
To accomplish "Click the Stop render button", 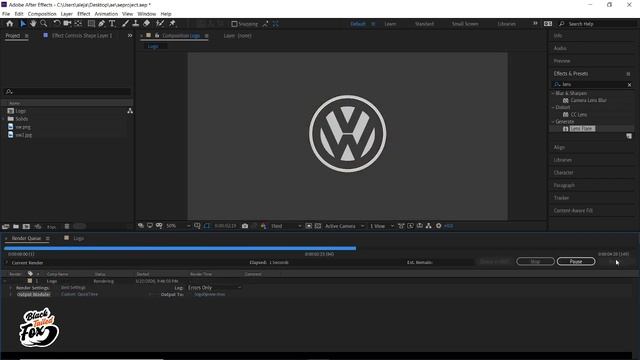I will point(535,261).
